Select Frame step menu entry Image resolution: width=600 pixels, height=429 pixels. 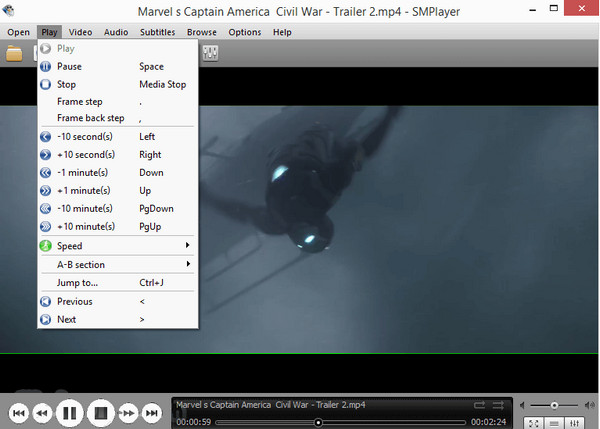pos(118,102)
